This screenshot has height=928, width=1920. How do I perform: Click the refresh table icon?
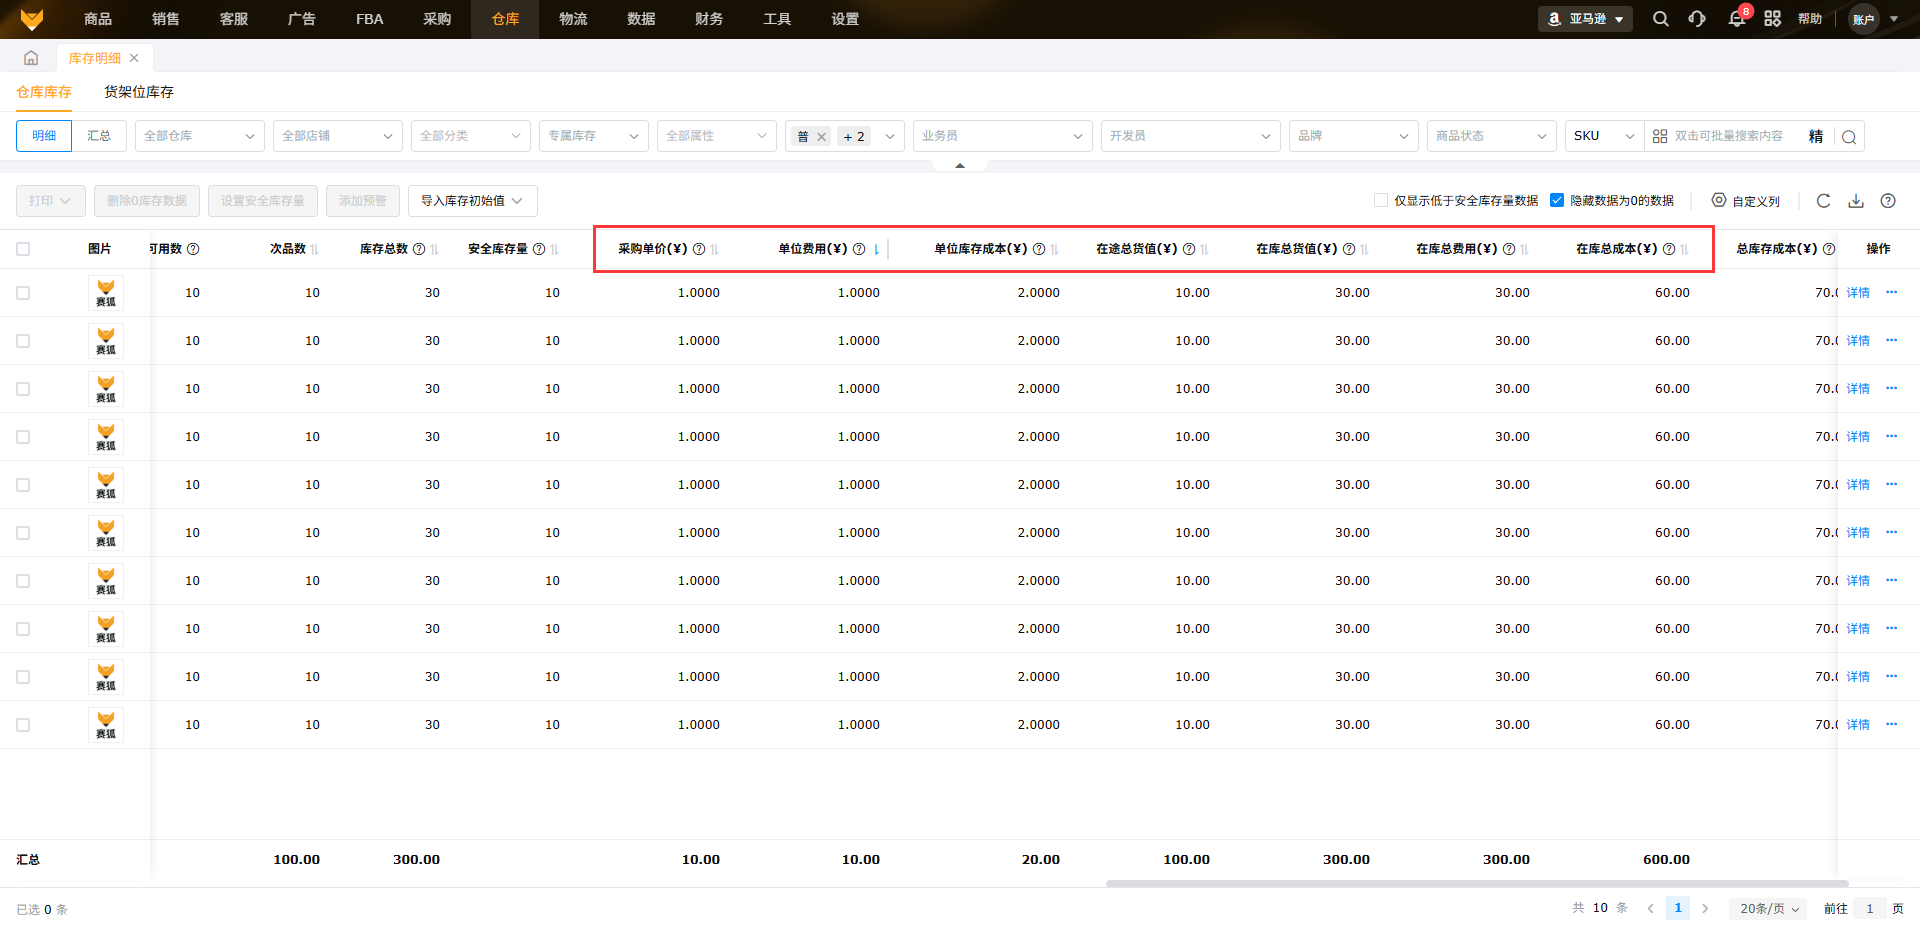click(1823, 201)
